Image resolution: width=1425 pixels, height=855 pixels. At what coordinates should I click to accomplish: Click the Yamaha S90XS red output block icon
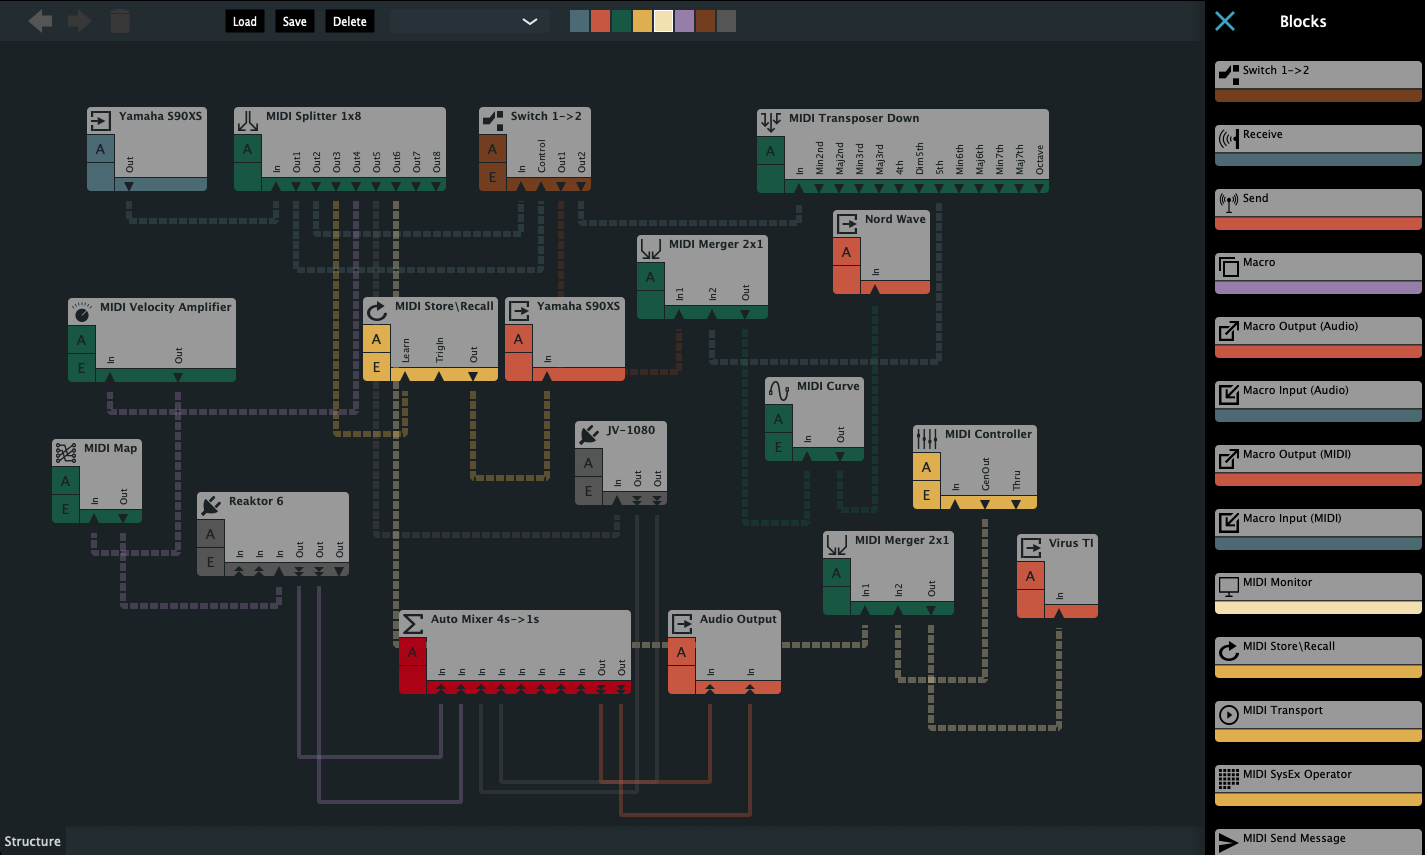click(x=518, y=311)
